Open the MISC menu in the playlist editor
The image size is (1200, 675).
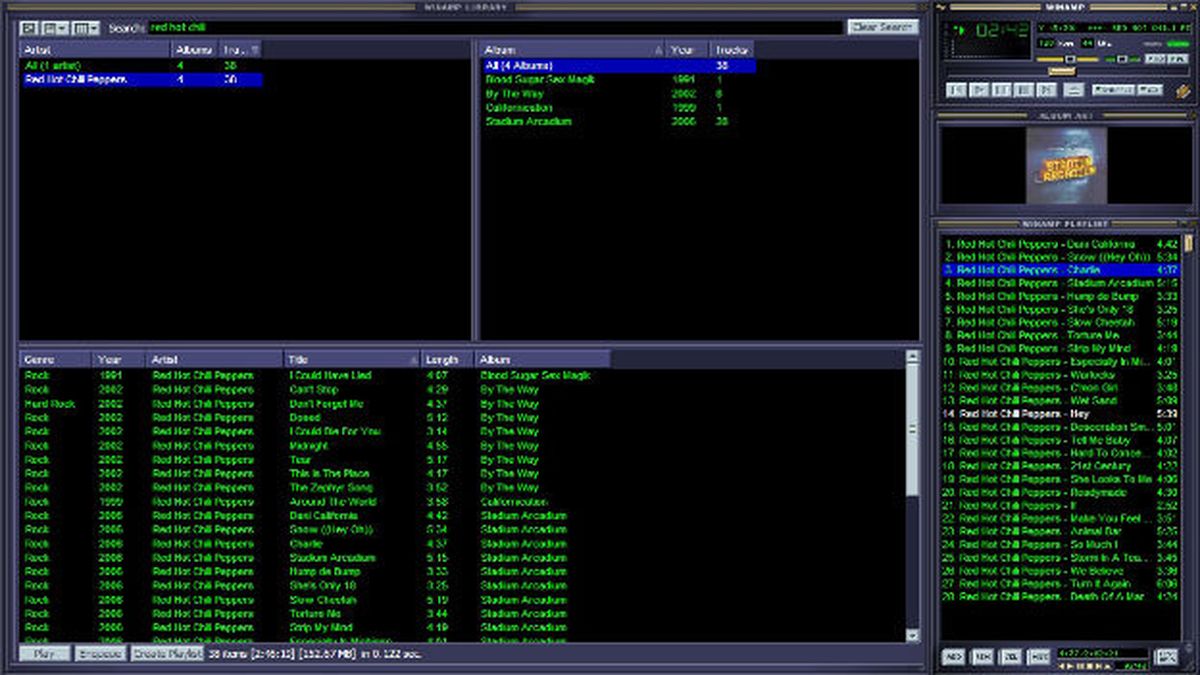[1040, 657]
